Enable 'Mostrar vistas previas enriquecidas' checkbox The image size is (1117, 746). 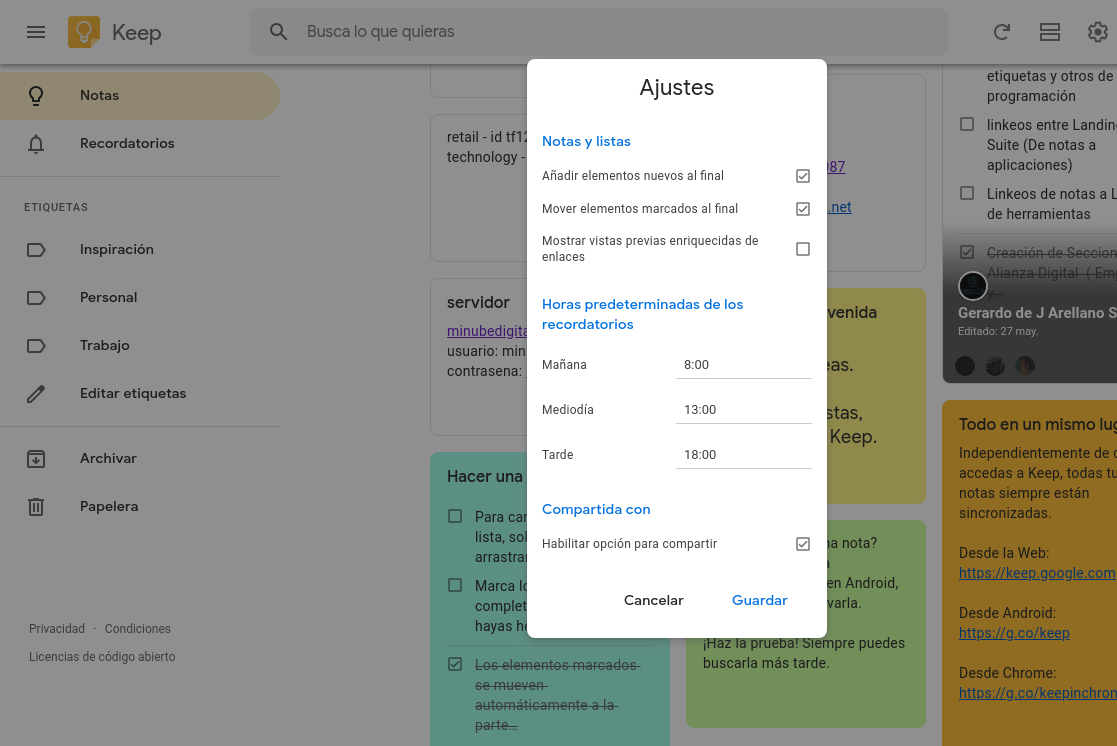803,249
